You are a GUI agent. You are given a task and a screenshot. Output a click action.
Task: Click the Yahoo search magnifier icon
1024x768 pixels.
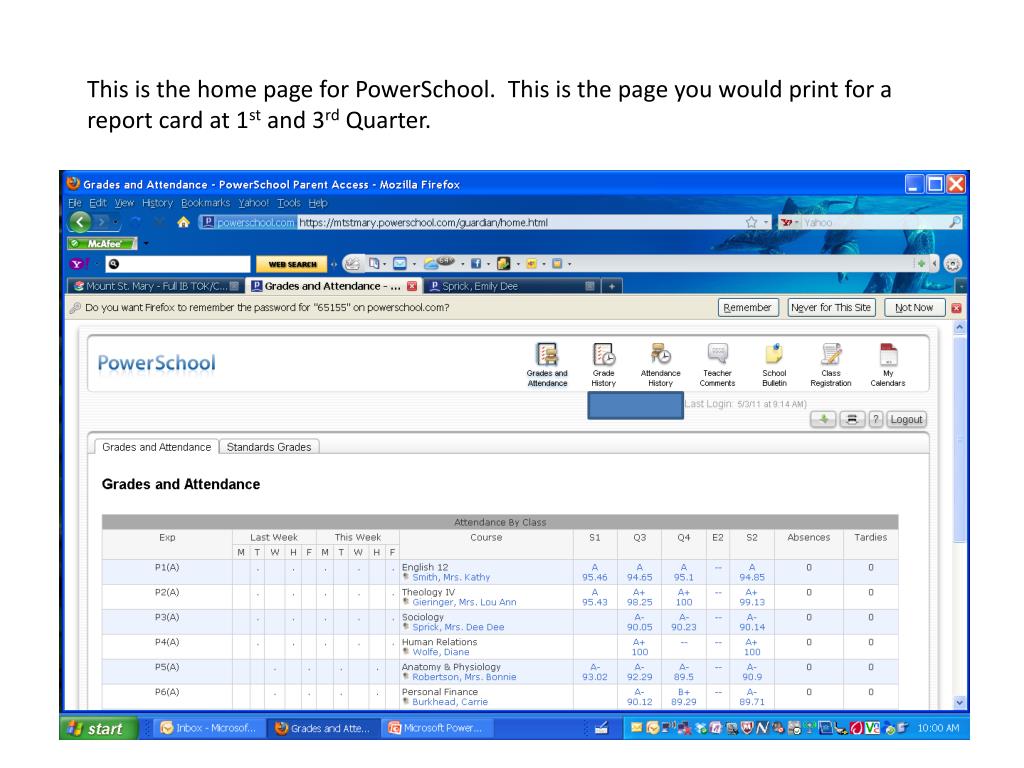[x=954, y=223]
